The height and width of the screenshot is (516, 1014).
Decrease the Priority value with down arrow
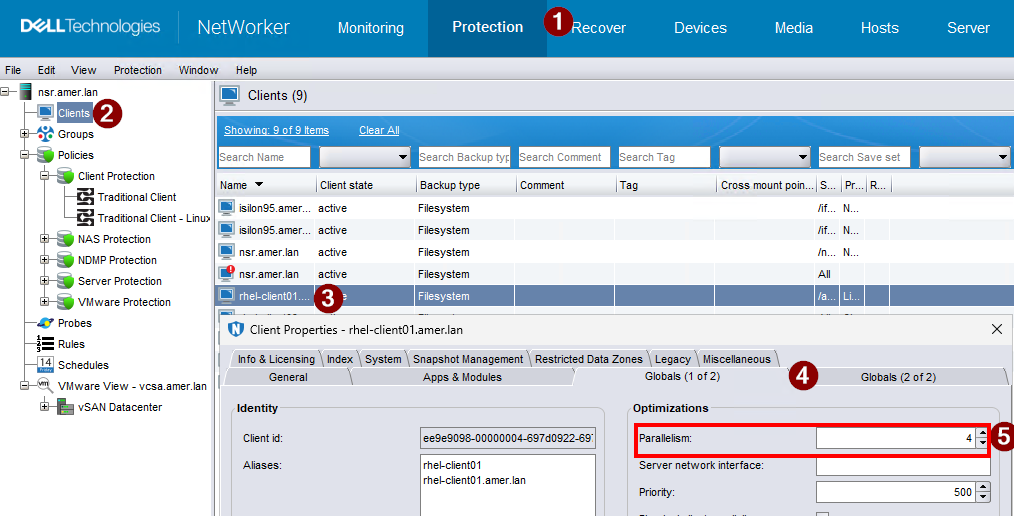[x=982, y=497]
